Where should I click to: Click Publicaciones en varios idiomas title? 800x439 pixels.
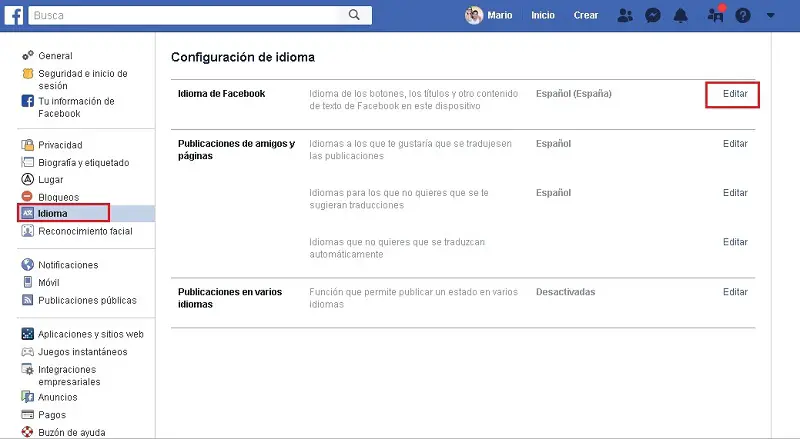point(230,298)
